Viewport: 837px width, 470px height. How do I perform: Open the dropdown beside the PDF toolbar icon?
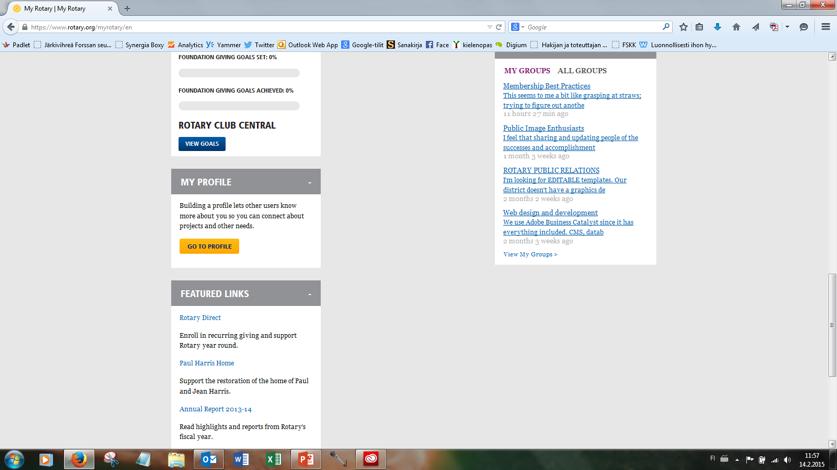[x=787, y=27]
